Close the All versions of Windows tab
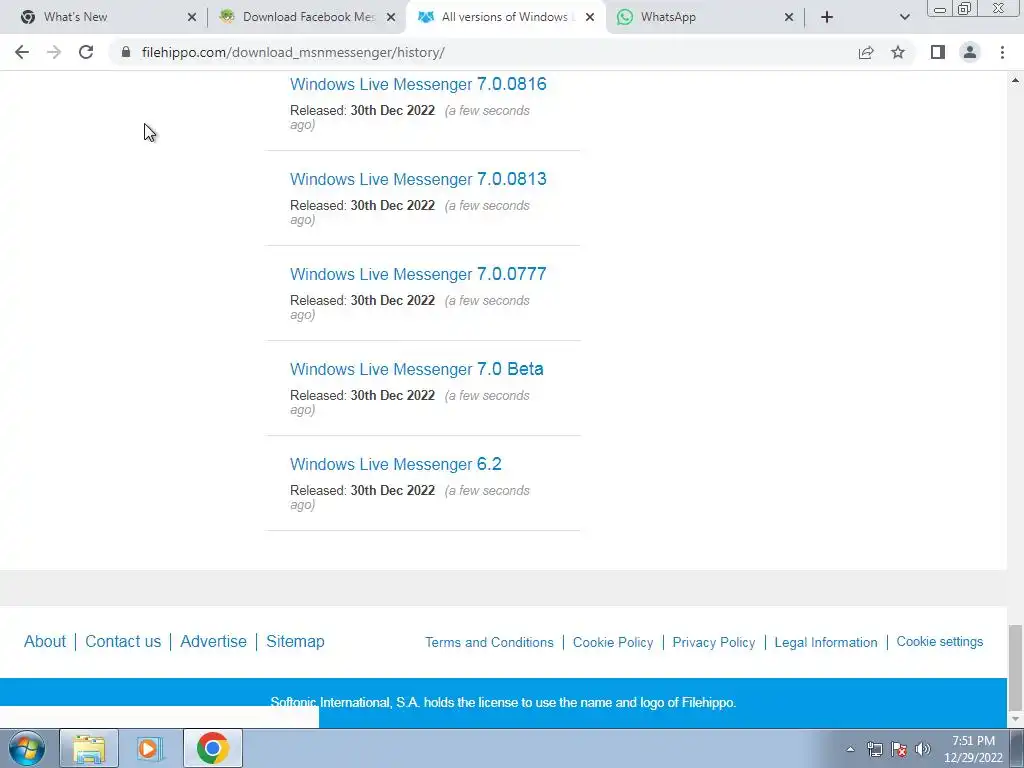Screen dimensions: 1024x768 (590, 17)
